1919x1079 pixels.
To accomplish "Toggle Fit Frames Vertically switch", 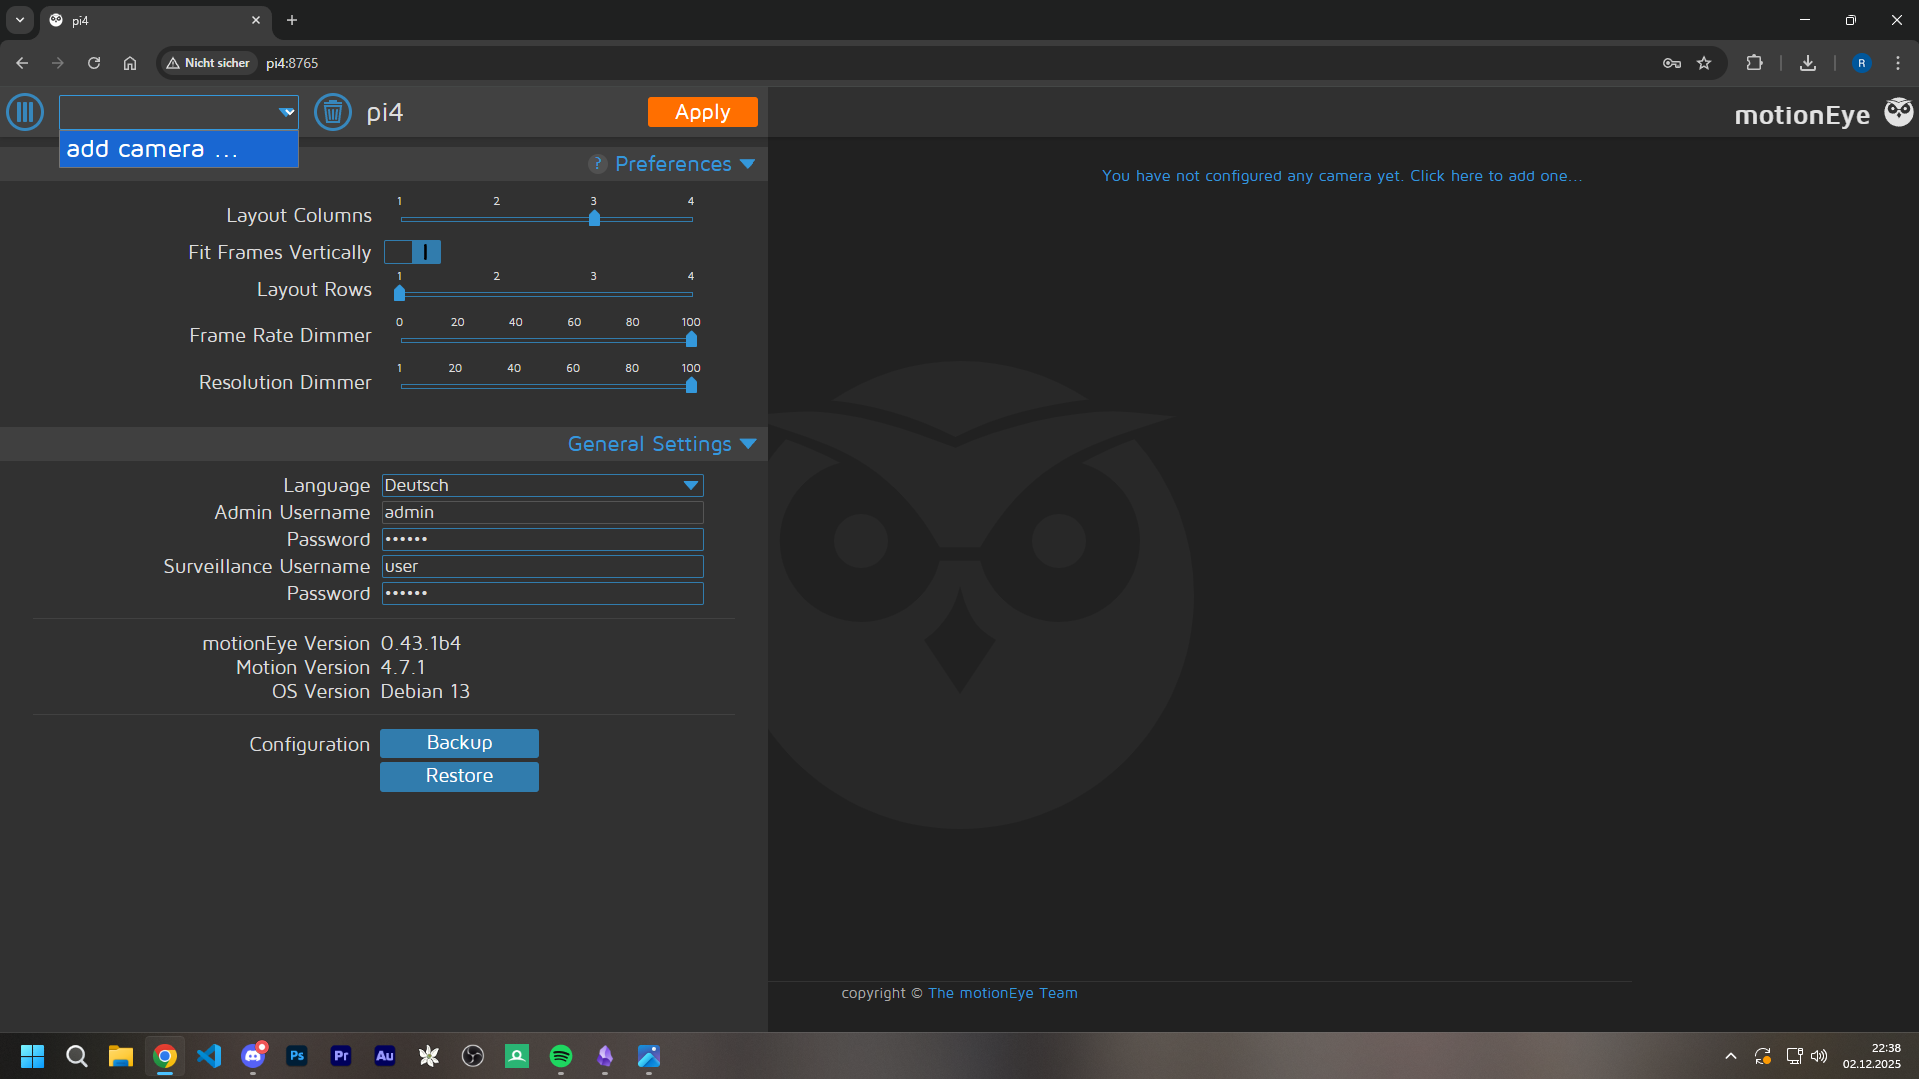I will tap(412, 252).
